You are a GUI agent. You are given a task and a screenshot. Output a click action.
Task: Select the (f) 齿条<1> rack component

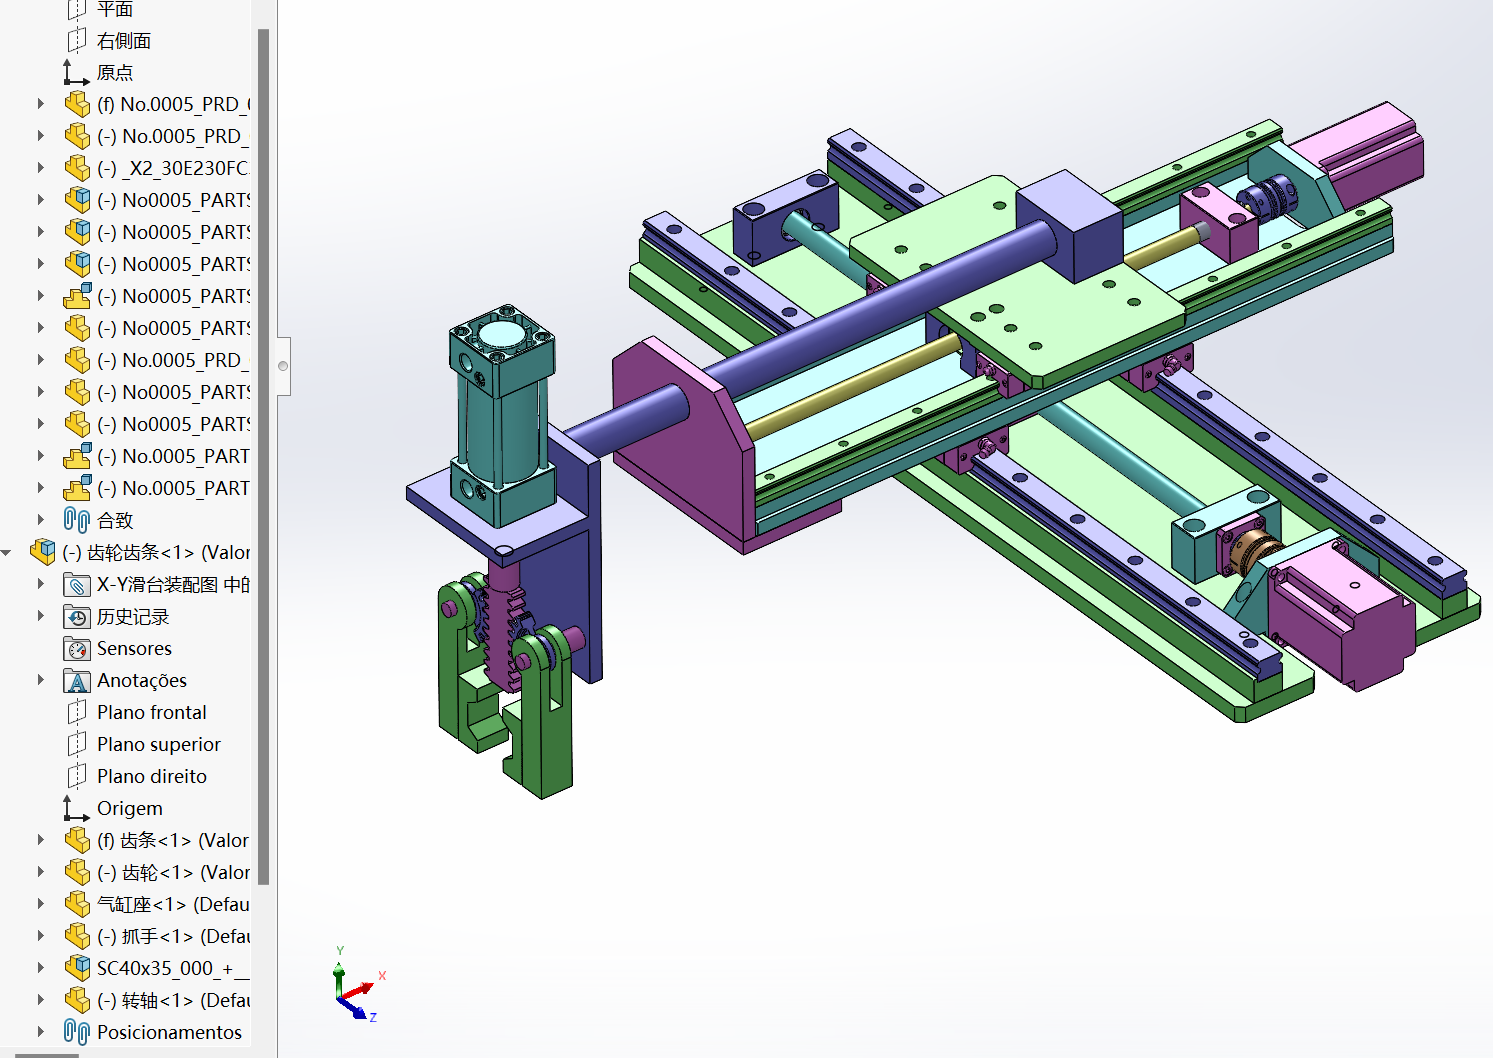pos(172,841)
